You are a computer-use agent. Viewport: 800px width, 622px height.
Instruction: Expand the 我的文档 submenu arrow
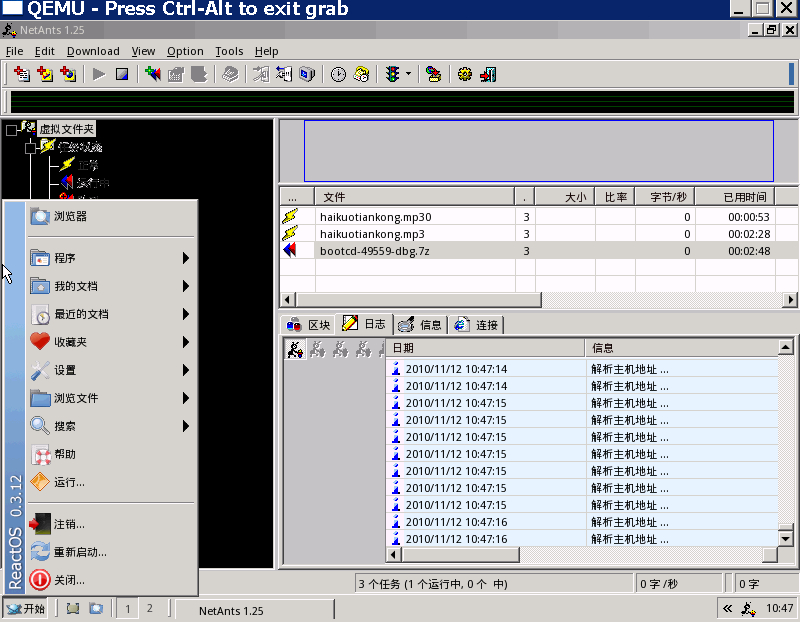[x=186, y=286]
